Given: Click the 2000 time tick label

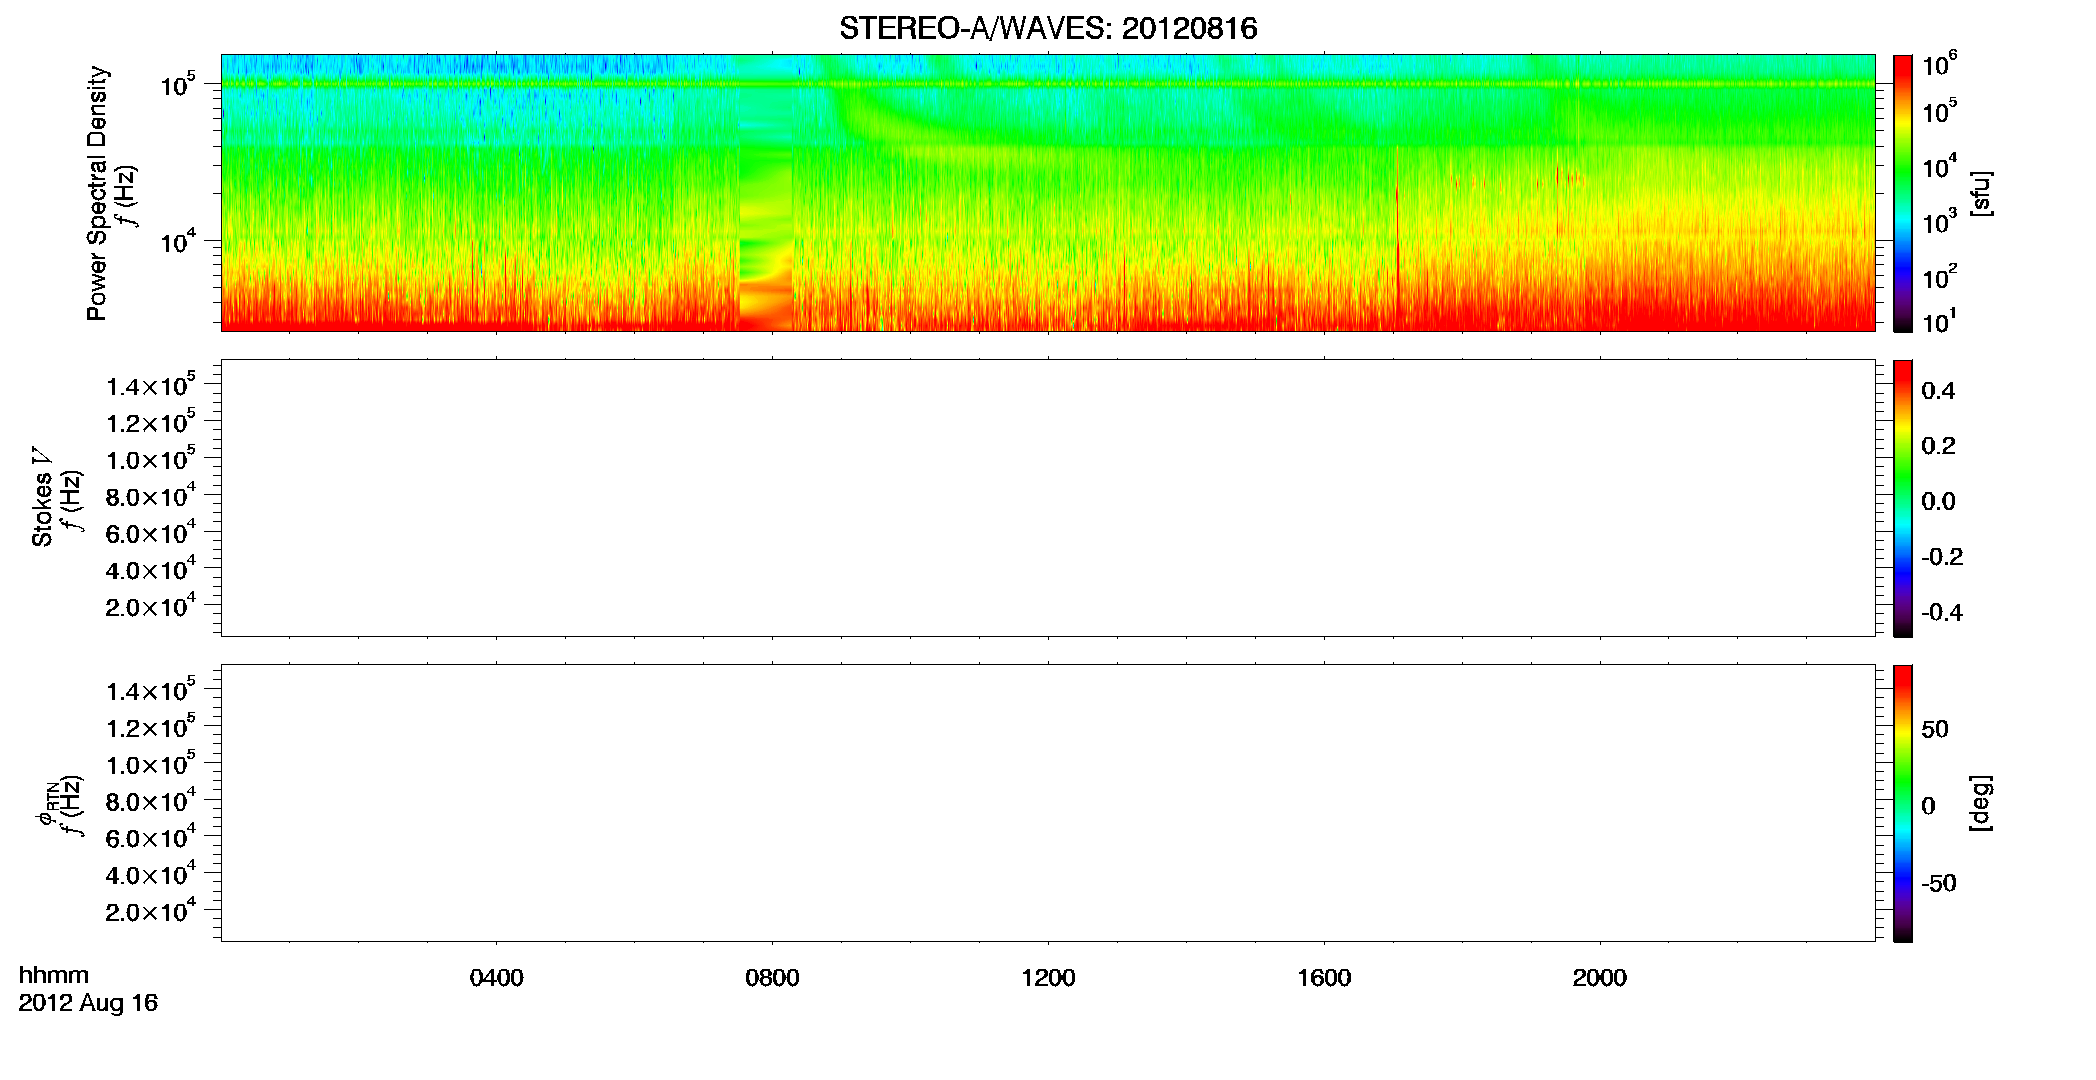Looking at the screenshot, I should [x=1599, y=978].
